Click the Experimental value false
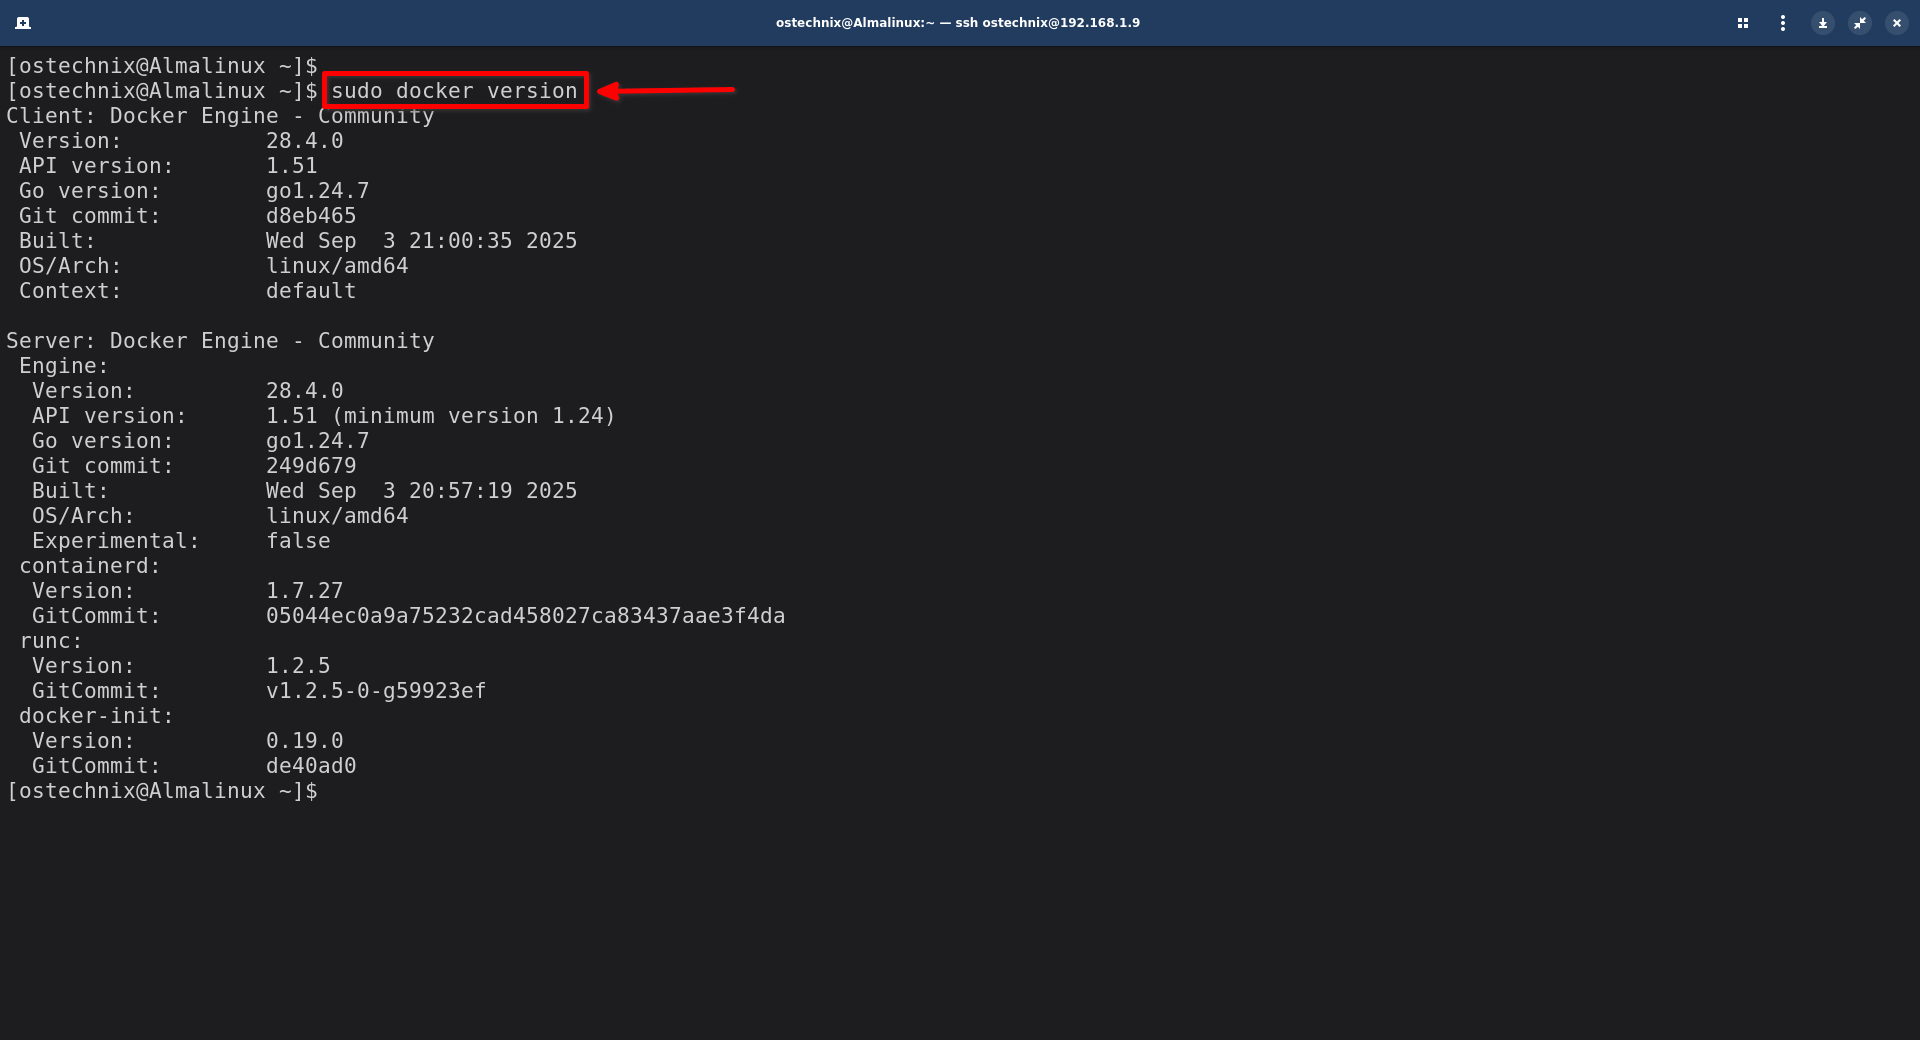 tap(297, 541)
